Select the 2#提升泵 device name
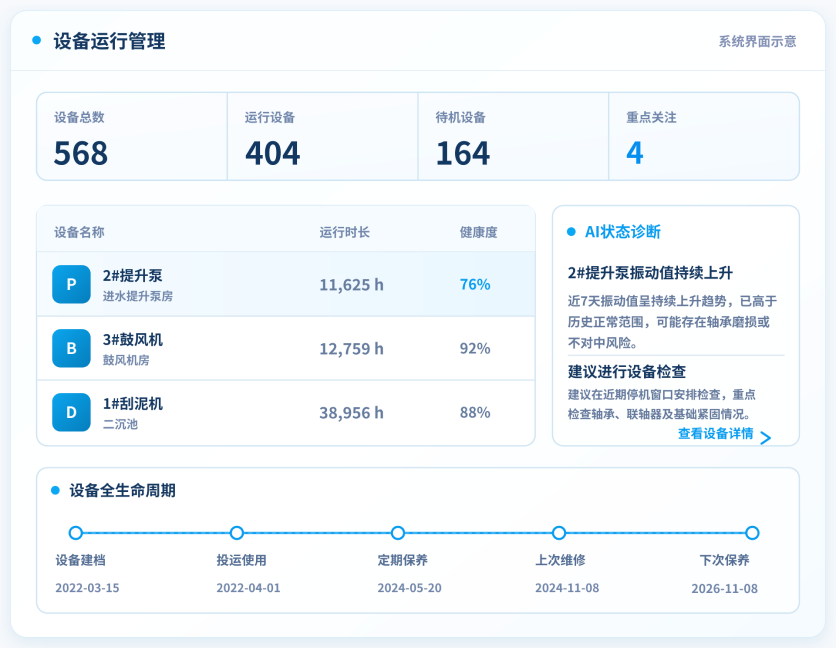Image resolution: width=836 pixels, height=648 pixels. 133,276
